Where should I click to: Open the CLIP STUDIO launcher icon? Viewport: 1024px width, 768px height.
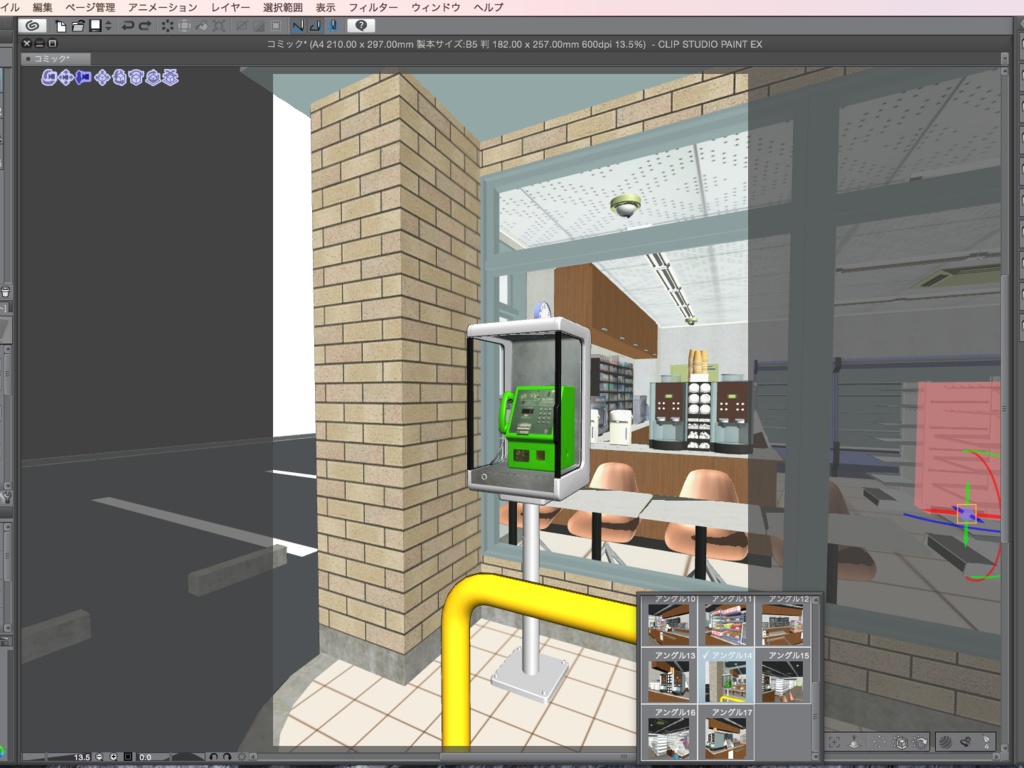tap(32, 25)
